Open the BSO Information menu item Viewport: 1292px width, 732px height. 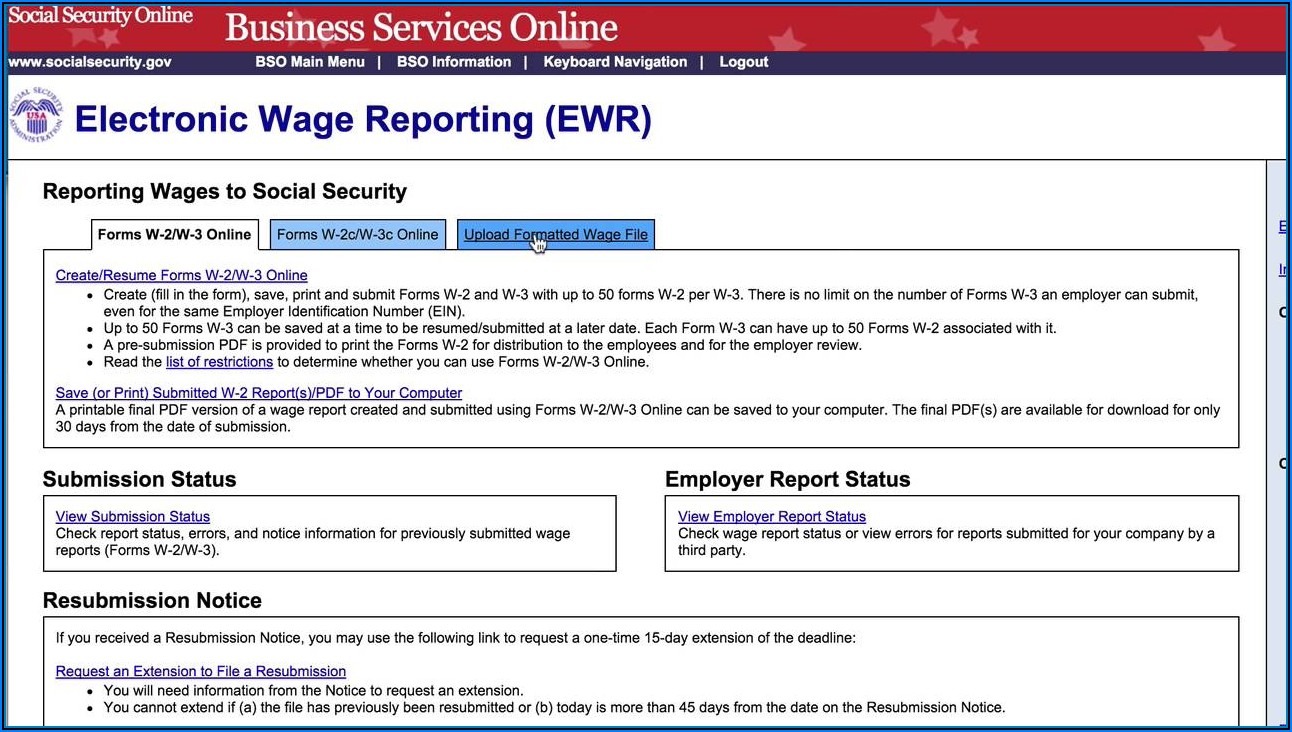coord(454,62)
